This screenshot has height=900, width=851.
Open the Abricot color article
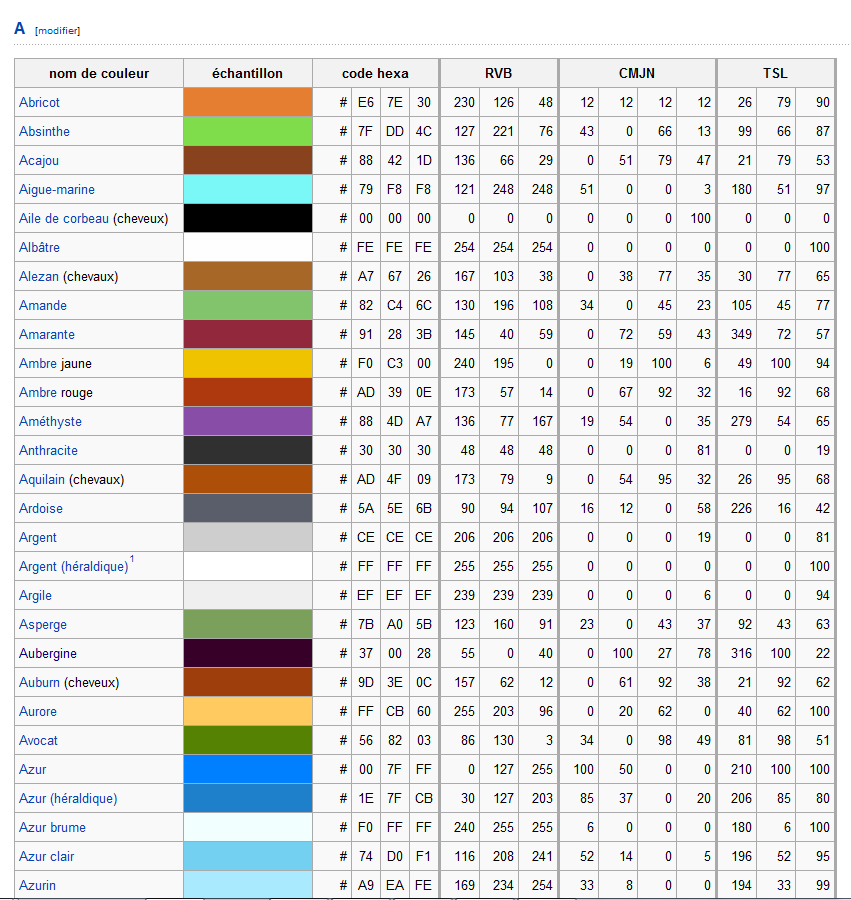point(38,102)
